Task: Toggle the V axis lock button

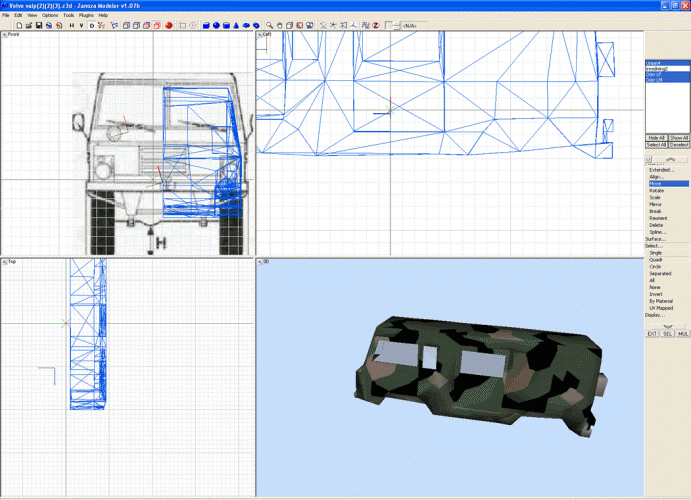Action: pos(81,25)
